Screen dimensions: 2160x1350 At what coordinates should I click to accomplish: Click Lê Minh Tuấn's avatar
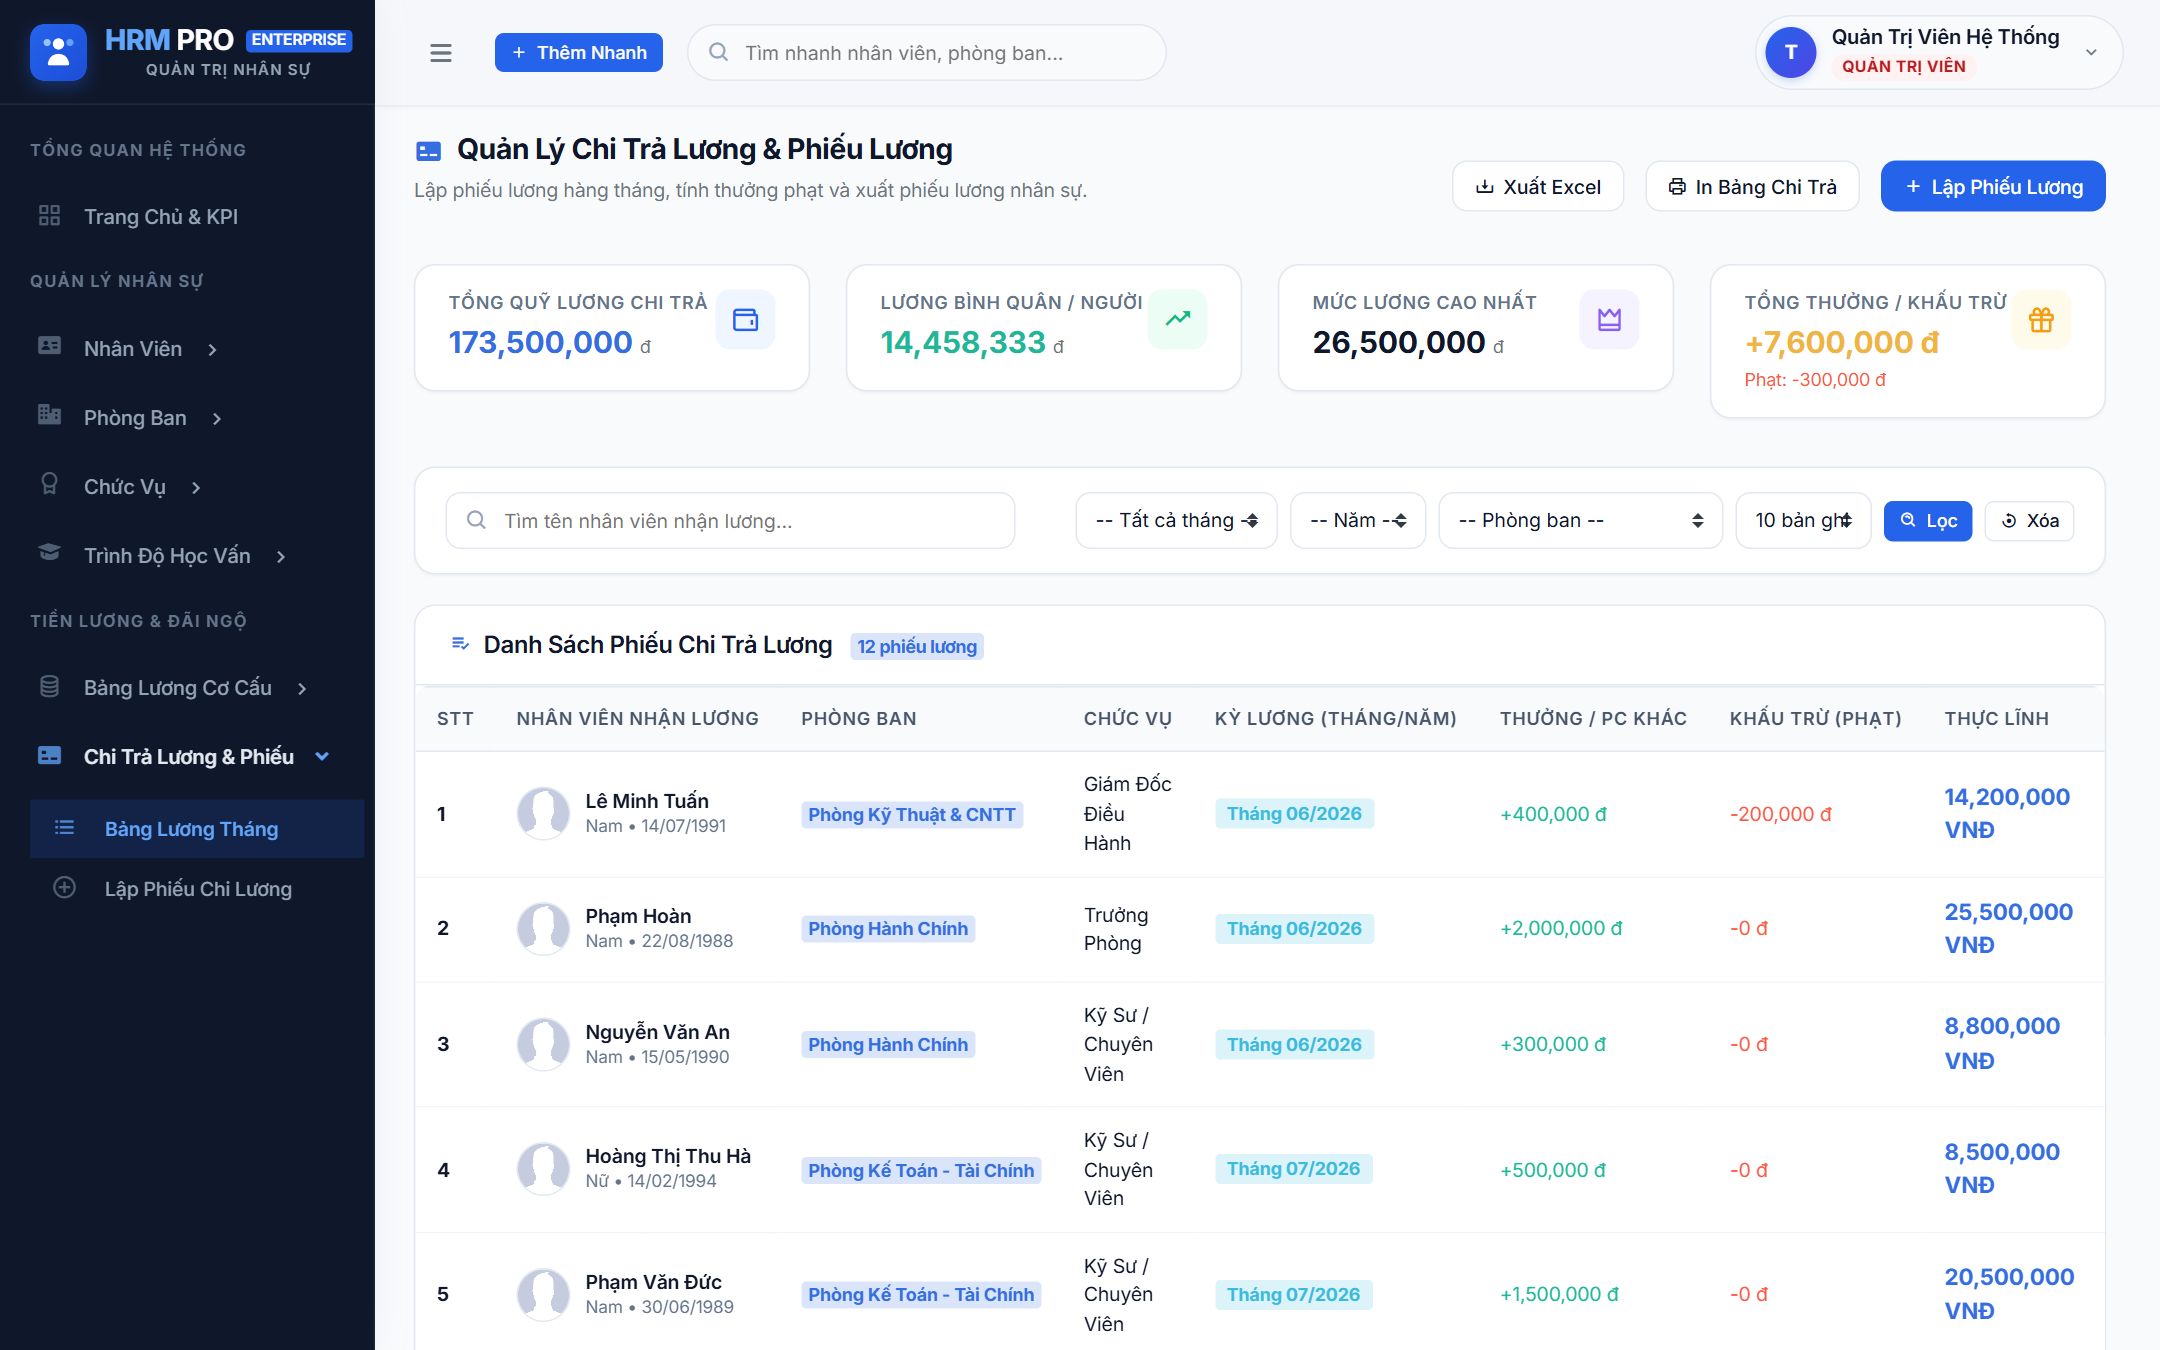544,813
